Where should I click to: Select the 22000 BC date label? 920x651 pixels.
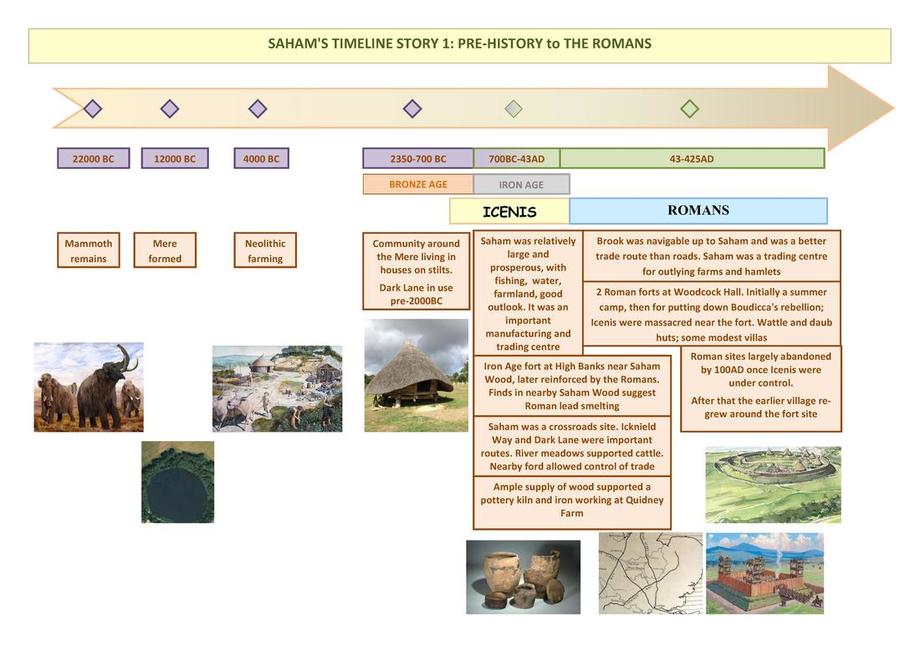click(93, 158)
